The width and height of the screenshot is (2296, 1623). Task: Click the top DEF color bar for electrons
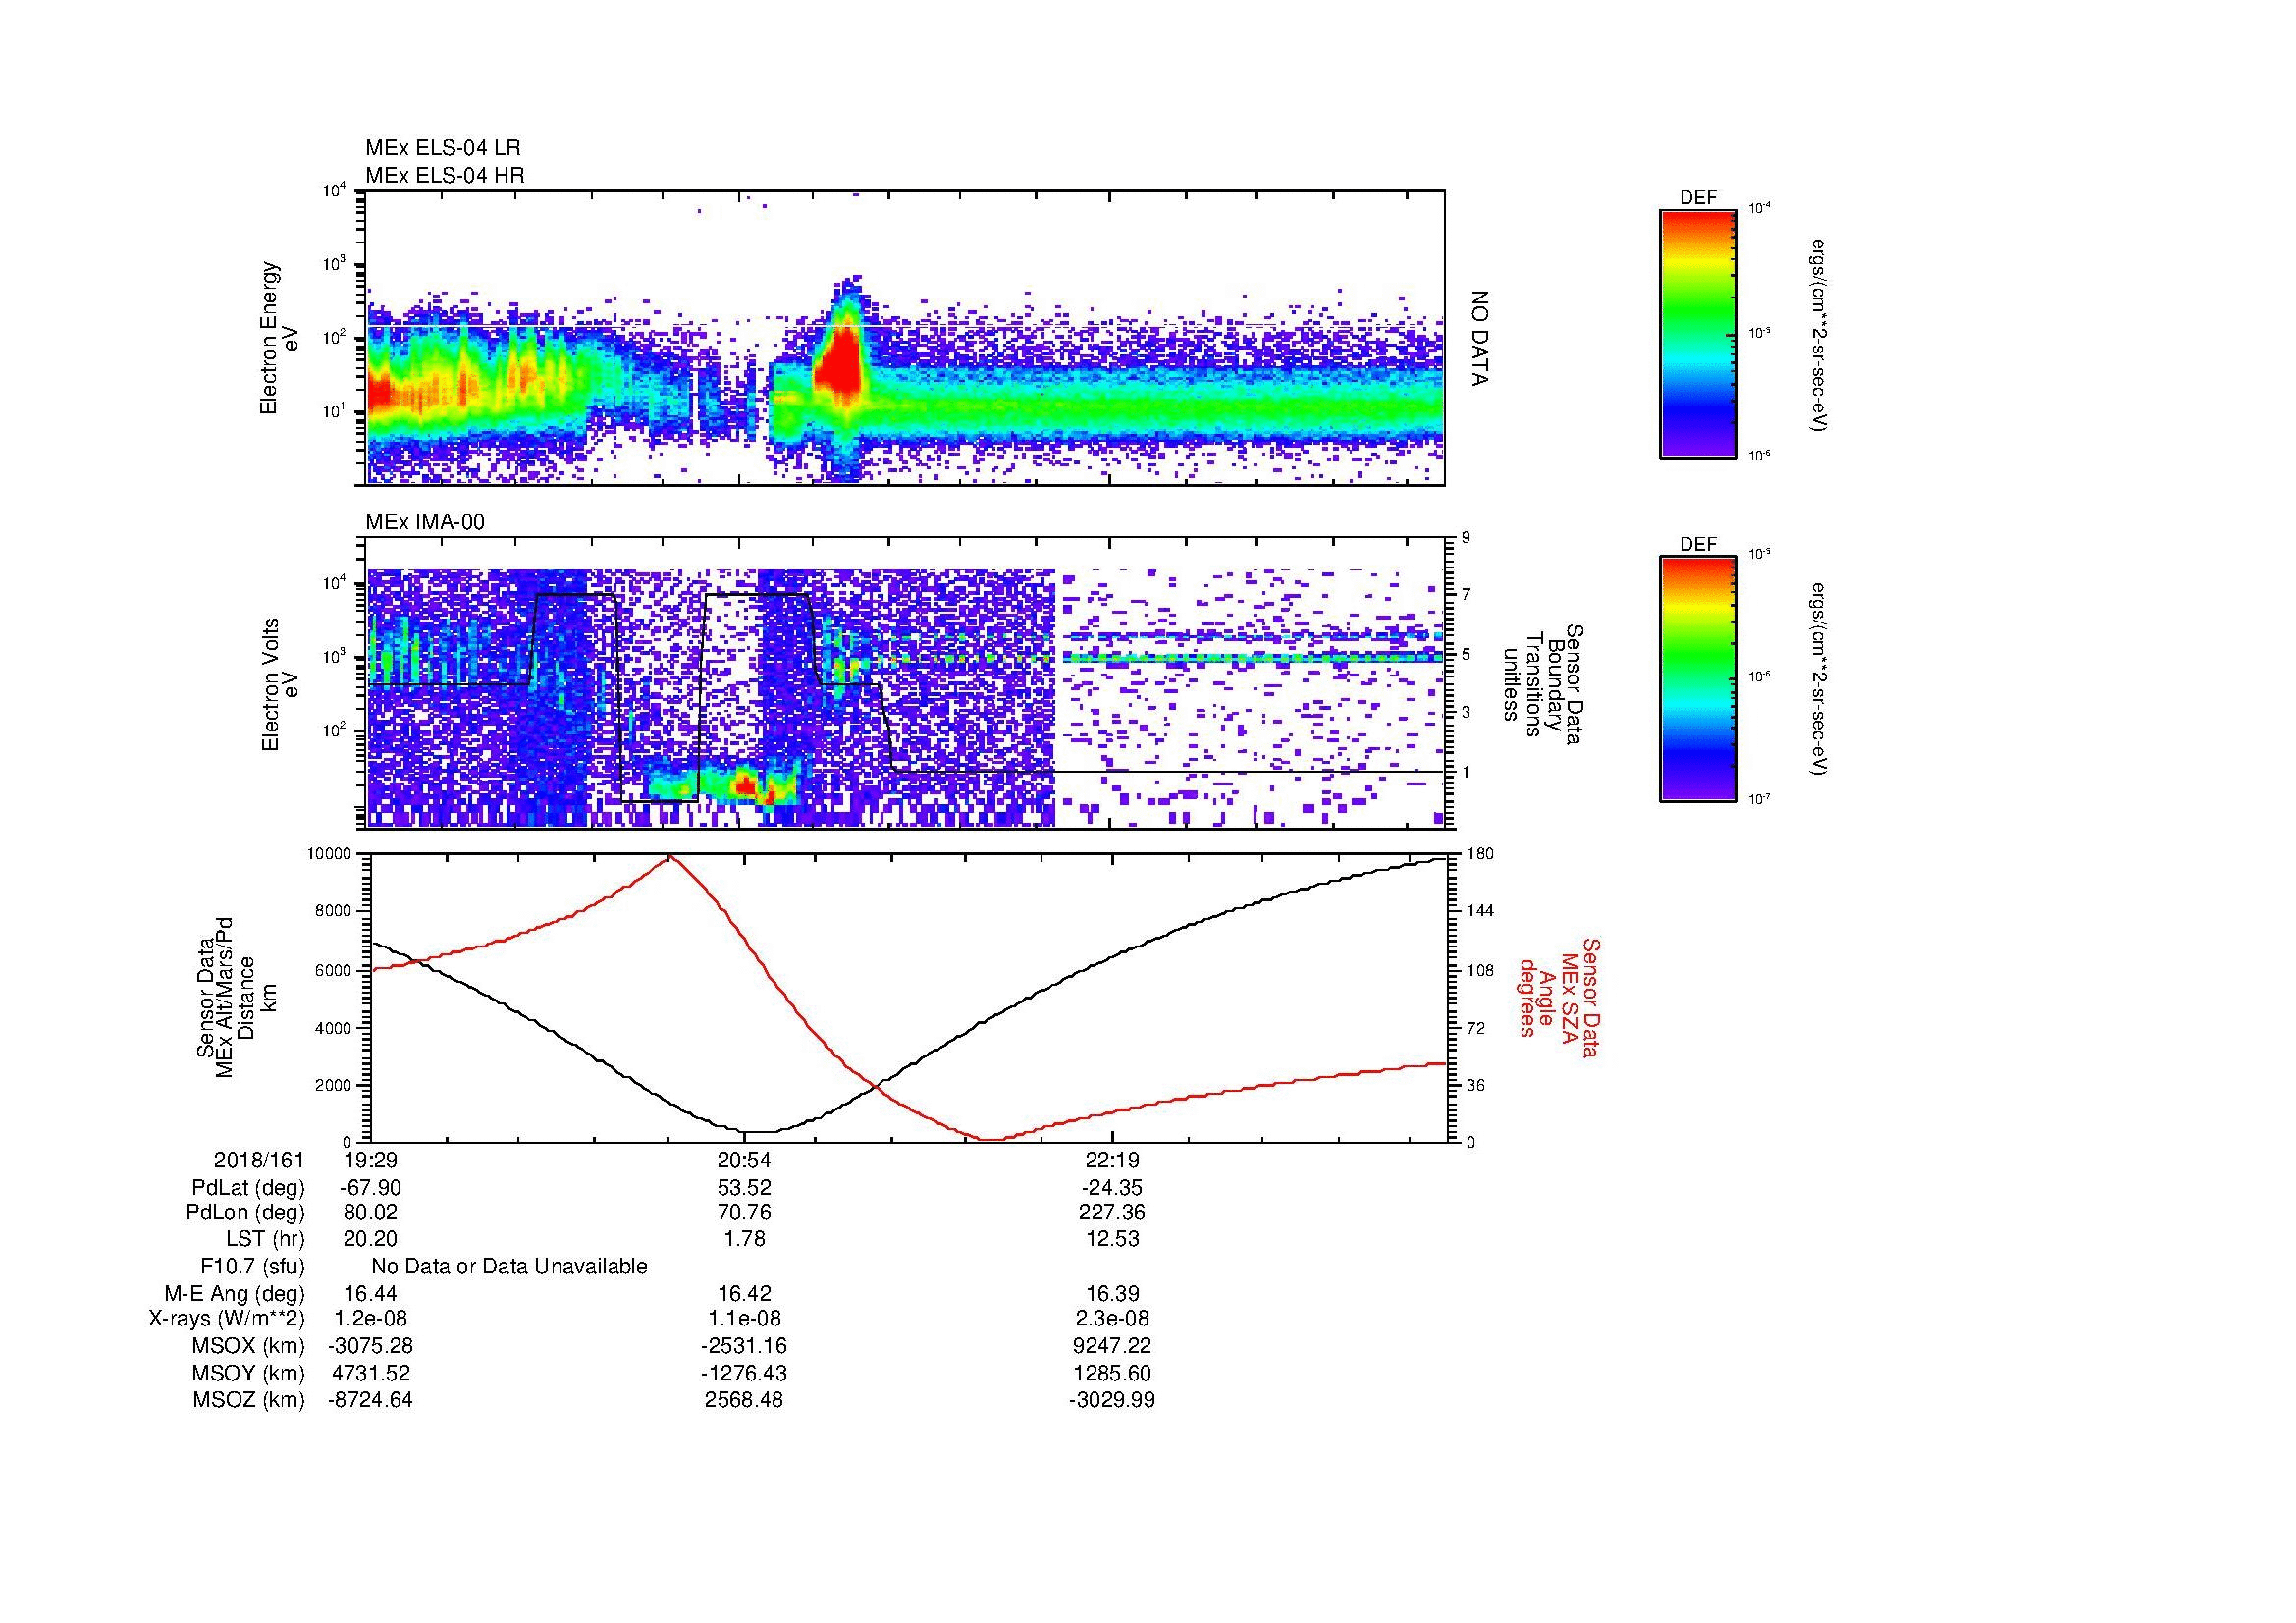tap(1697, 333)
